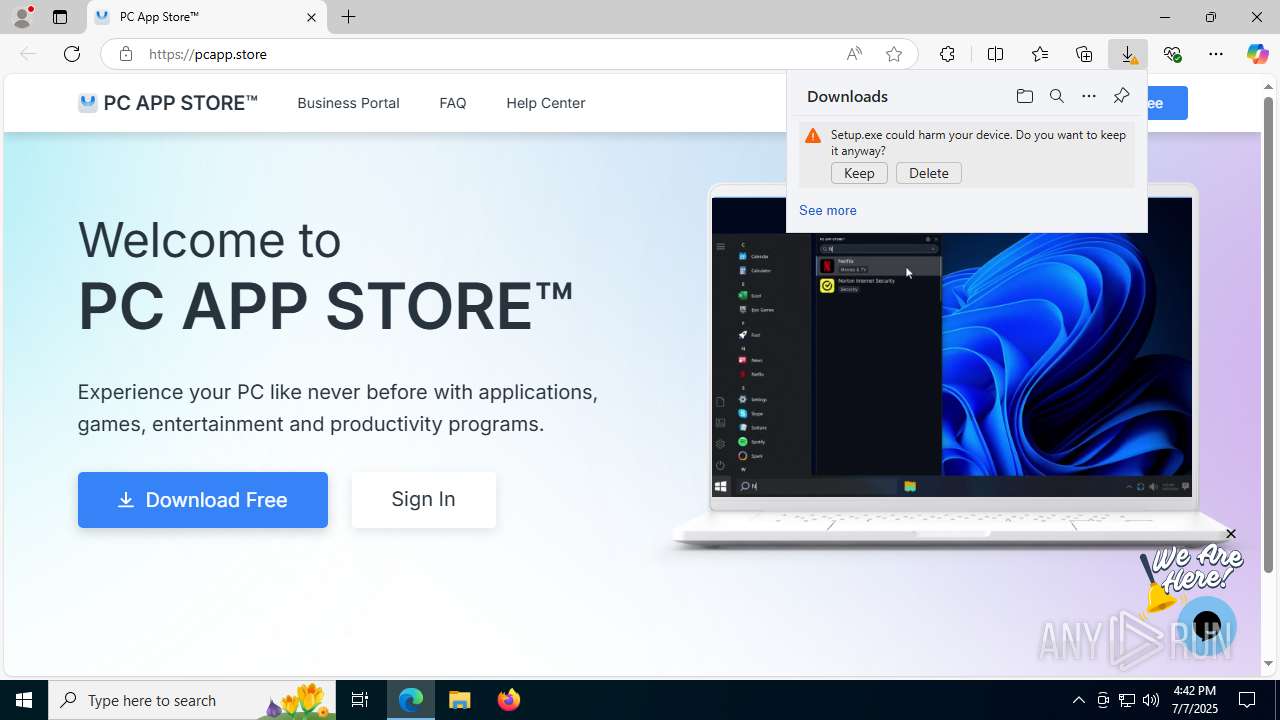Click the Download Free button
This screenshot has width=1280, height=720.
click(x=203, y=500)
